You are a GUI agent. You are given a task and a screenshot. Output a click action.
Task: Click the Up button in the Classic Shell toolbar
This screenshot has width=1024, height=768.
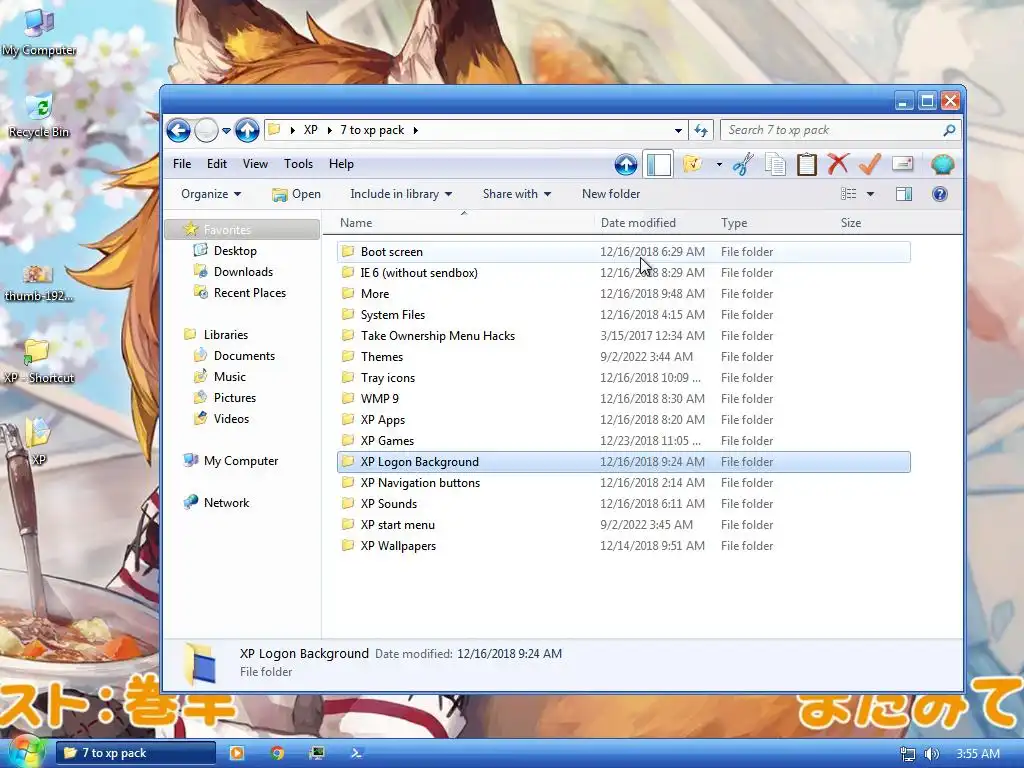click(626, 165)
